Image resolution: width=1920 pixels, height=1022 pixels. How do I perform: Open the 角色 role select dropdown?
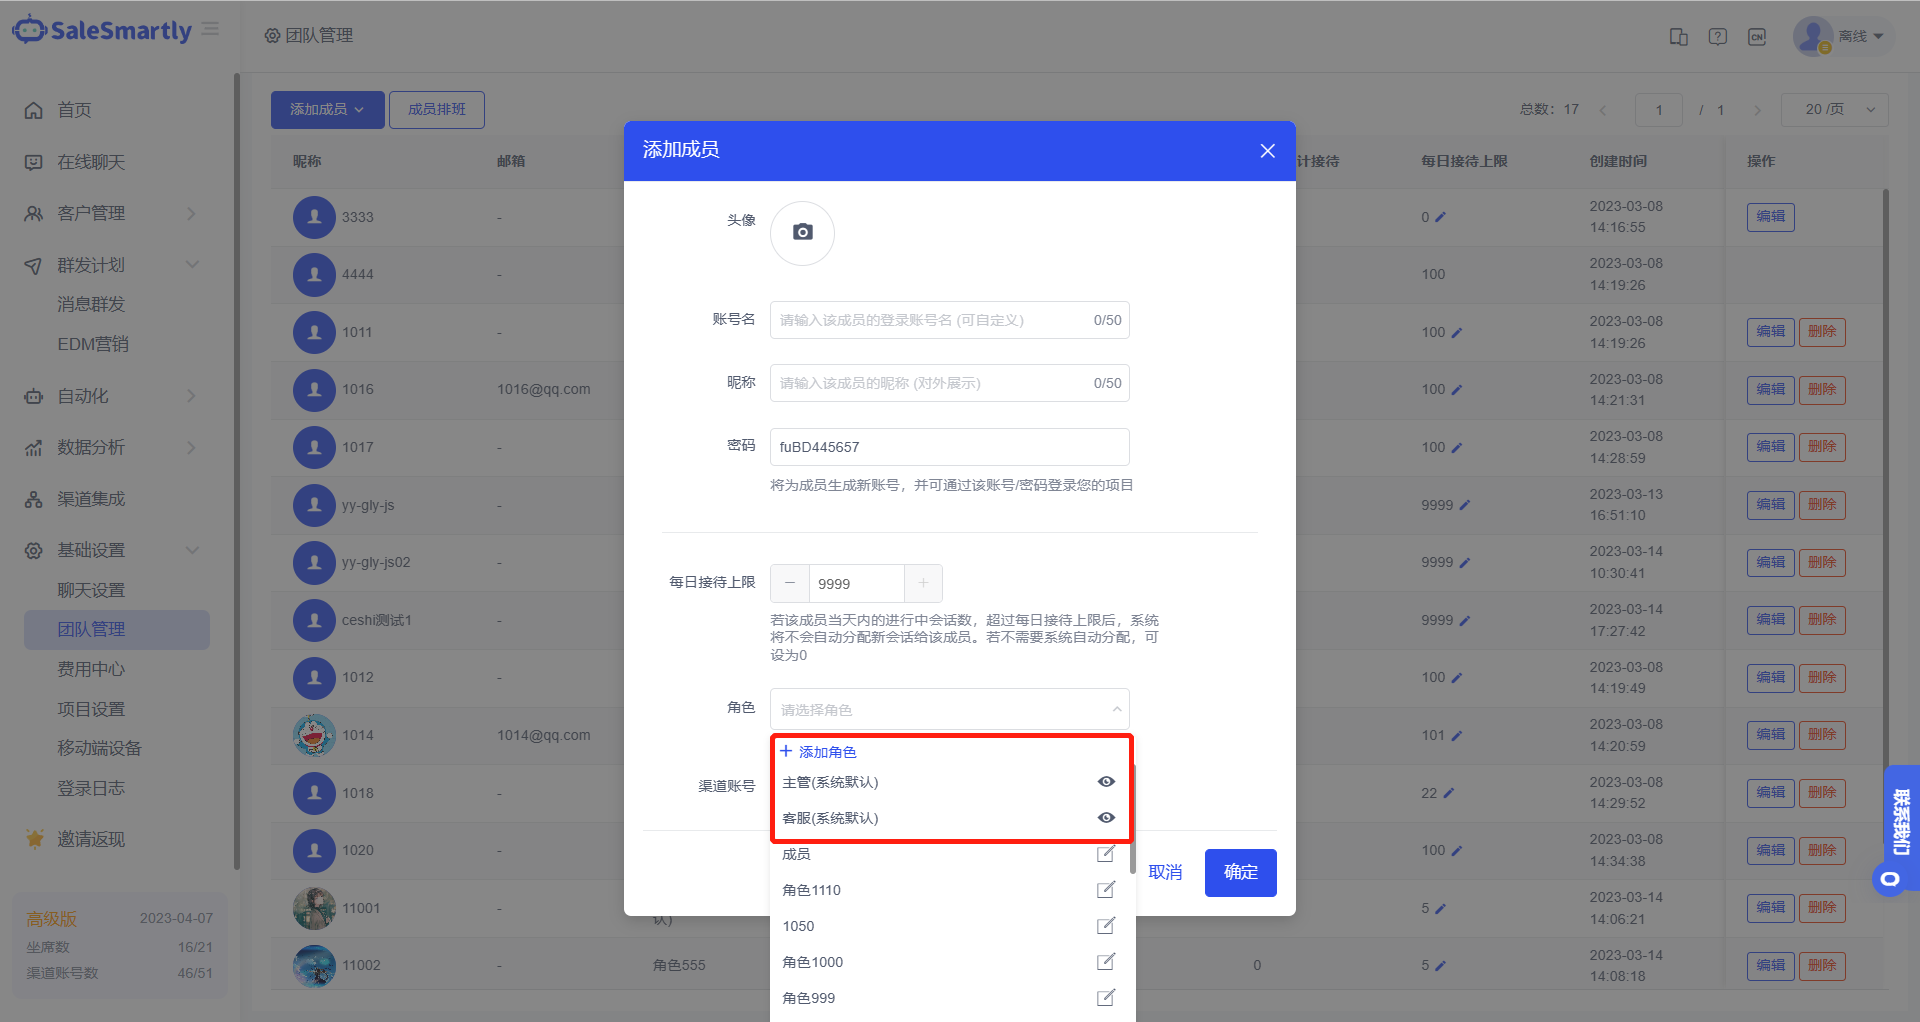coord(949,709)
